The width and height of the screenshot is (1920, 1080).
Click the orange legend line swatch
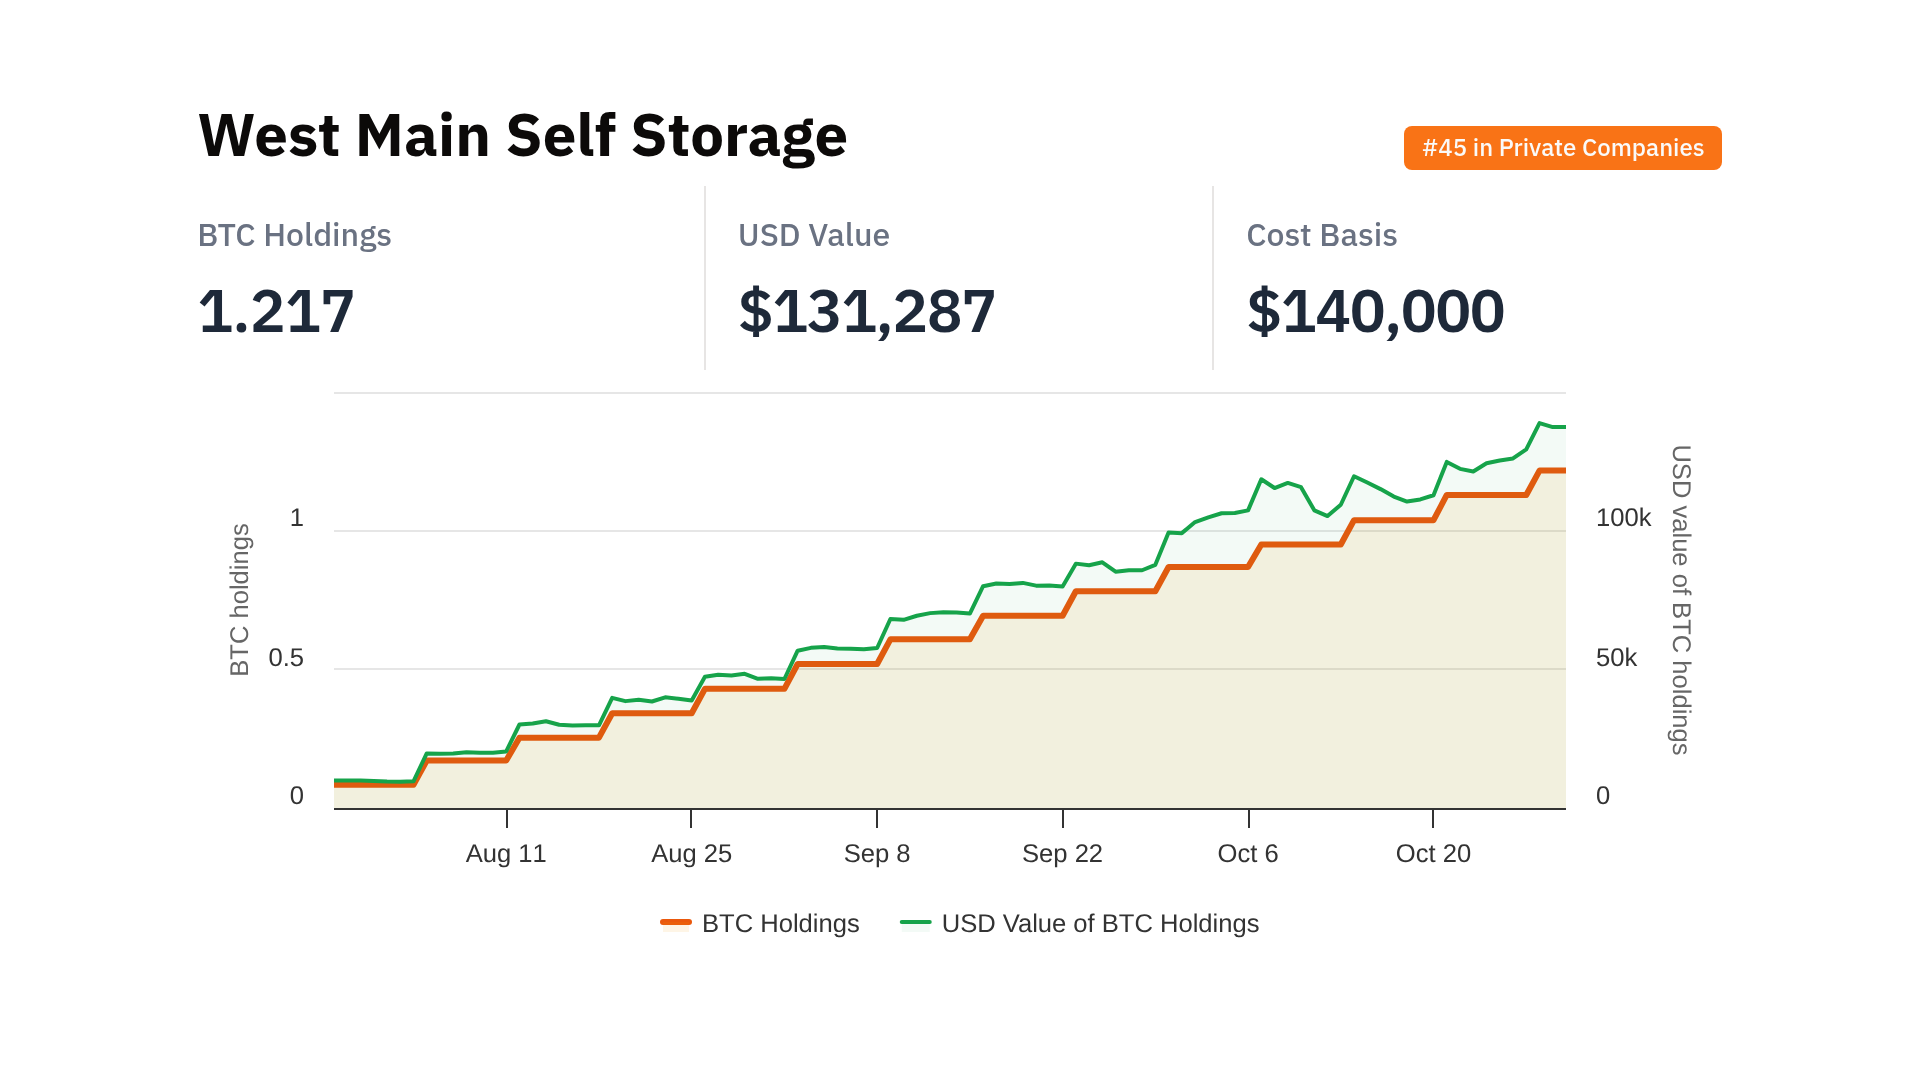click(676, 922)
